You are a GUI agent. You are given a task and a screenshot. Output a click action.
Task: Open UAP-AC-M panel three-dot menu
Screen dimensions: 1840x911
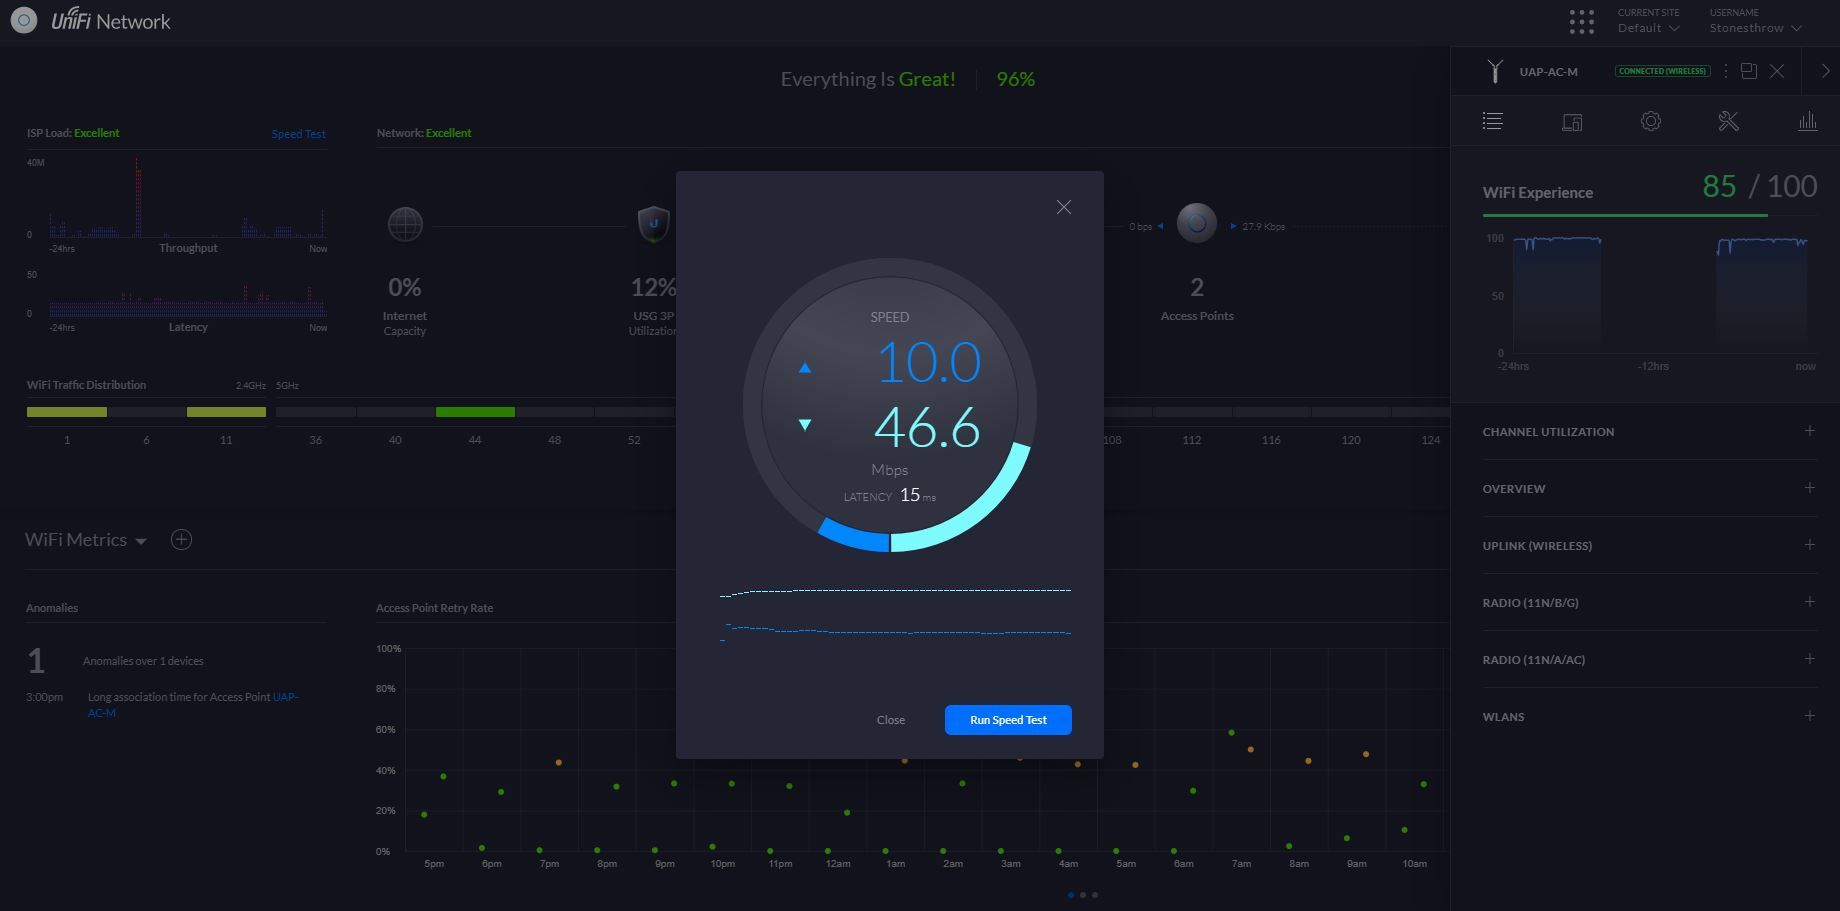click(x=1726, y=71)
